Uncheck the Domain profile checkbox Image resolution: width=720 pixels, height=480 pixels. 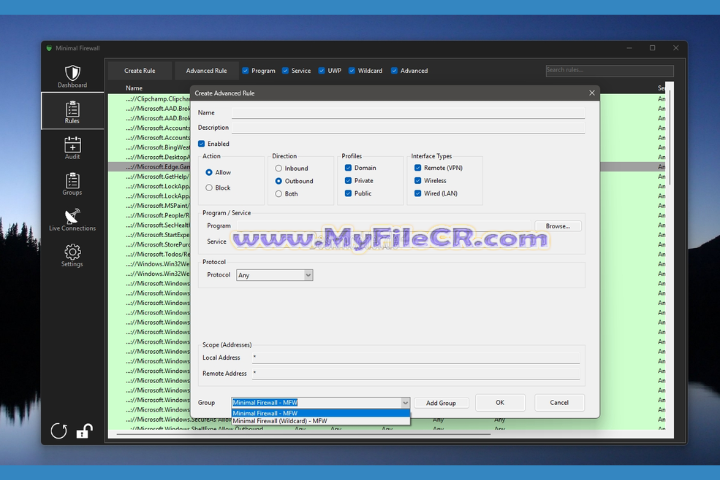(348, 168)
